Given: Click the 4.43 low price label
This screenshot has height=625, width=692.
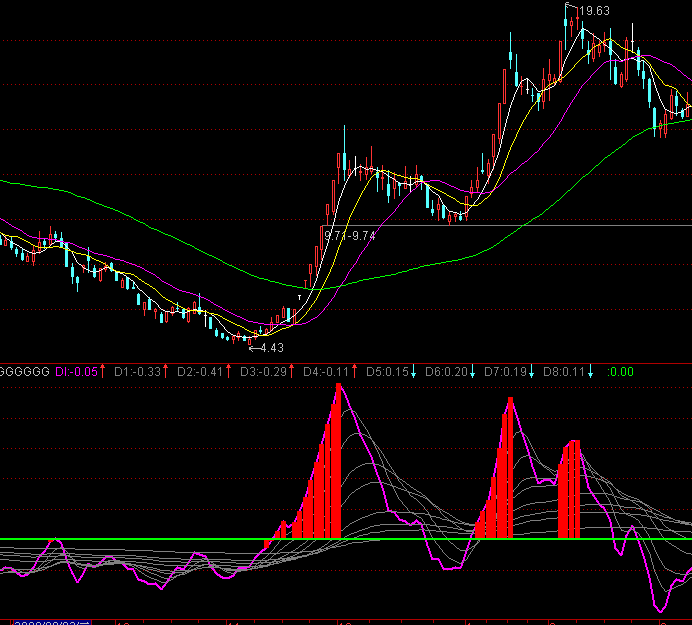Looking at the screenshot, I should pos(271,348).
